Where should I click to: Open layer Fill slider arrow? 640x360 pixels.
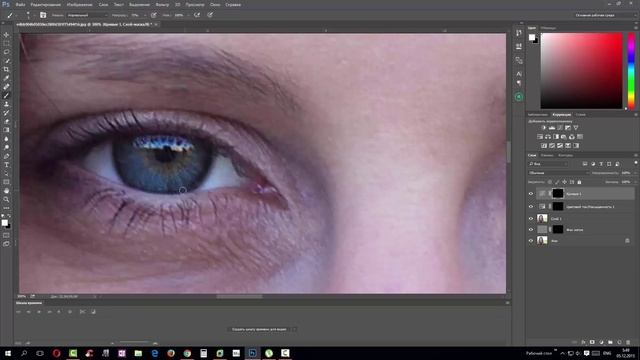pyautogui.click(x=636, y=182)
